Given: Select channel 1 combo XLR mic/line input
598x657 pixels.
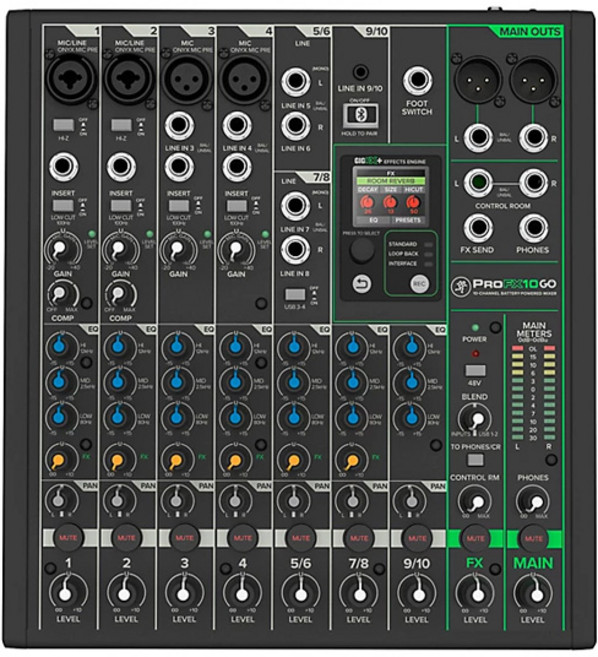Looking at the screenshot, I should pyautogui.click(x=70, y=78).
